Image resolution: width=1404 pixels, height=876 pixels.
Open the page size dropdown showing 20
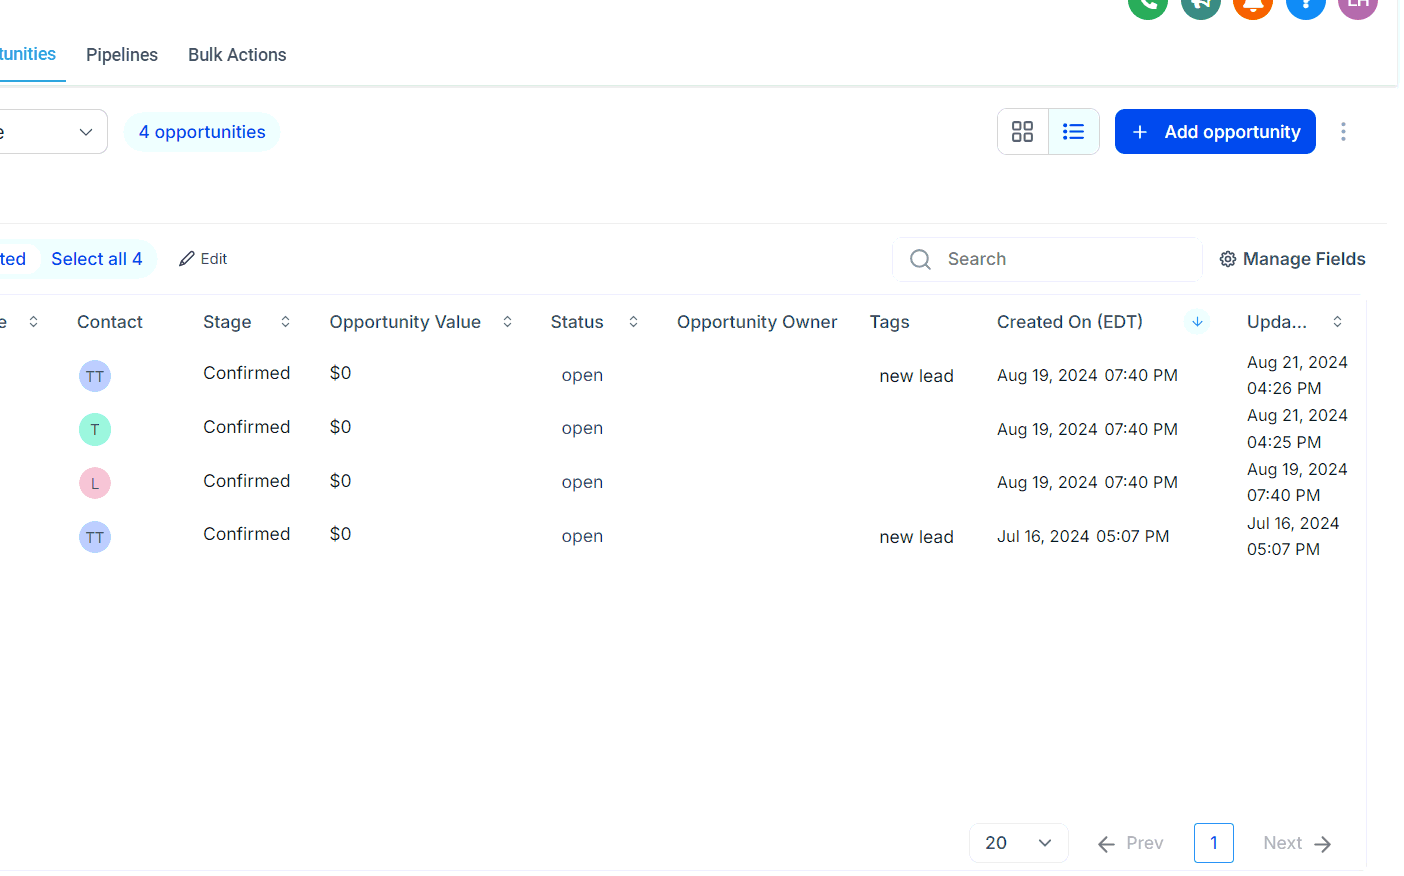[1018, 843]
